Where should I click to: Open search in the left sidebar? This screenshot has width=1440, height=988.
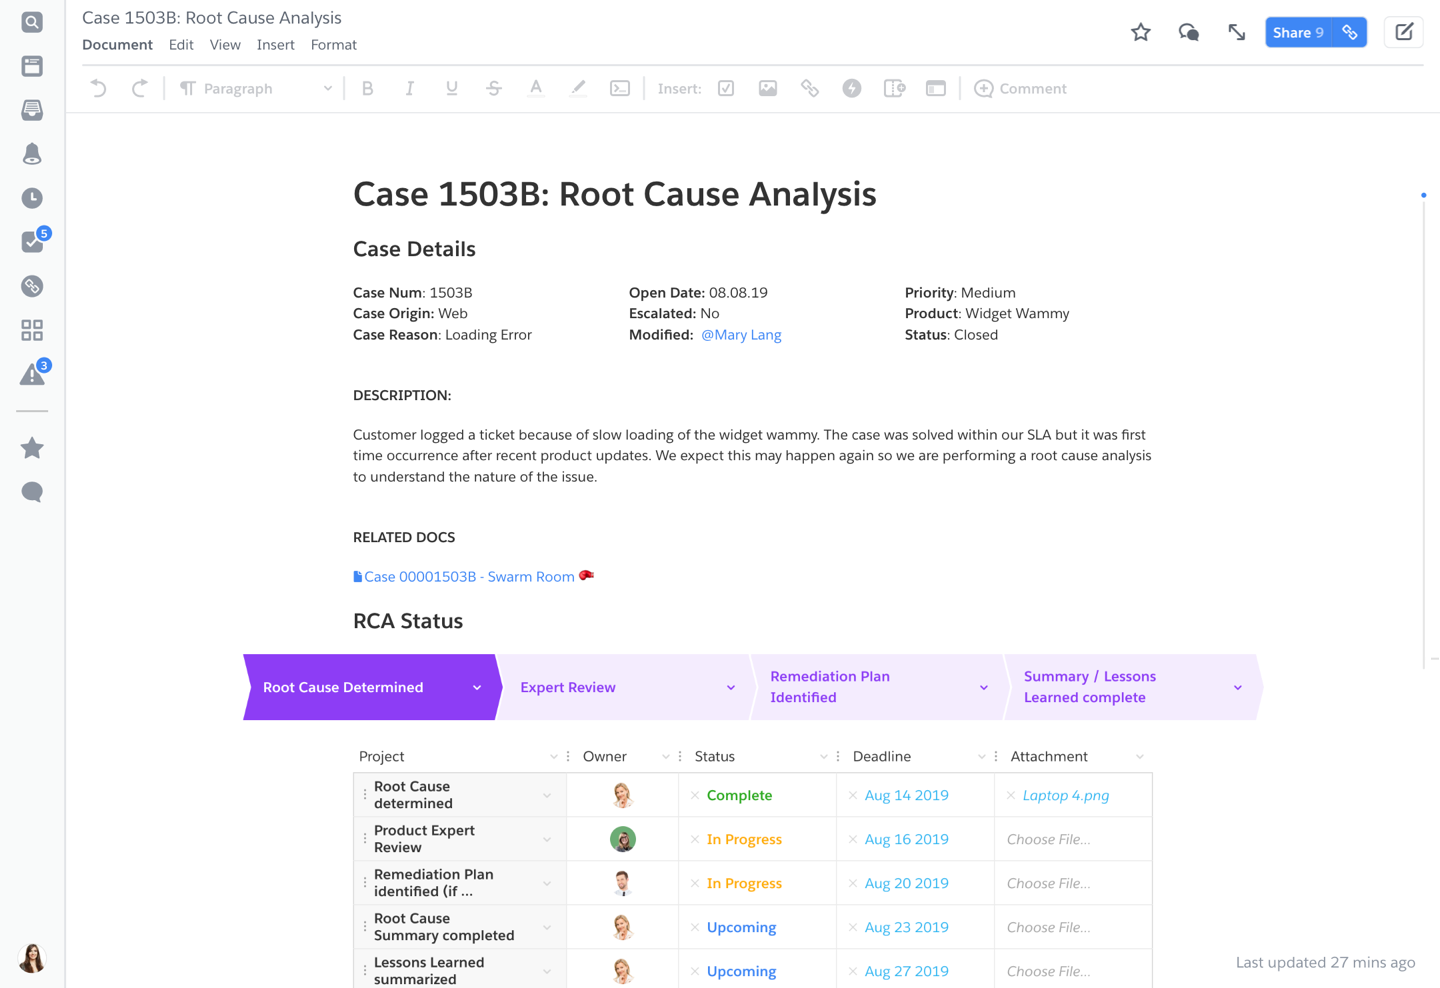pyautogui.click(x=31, y=21)
